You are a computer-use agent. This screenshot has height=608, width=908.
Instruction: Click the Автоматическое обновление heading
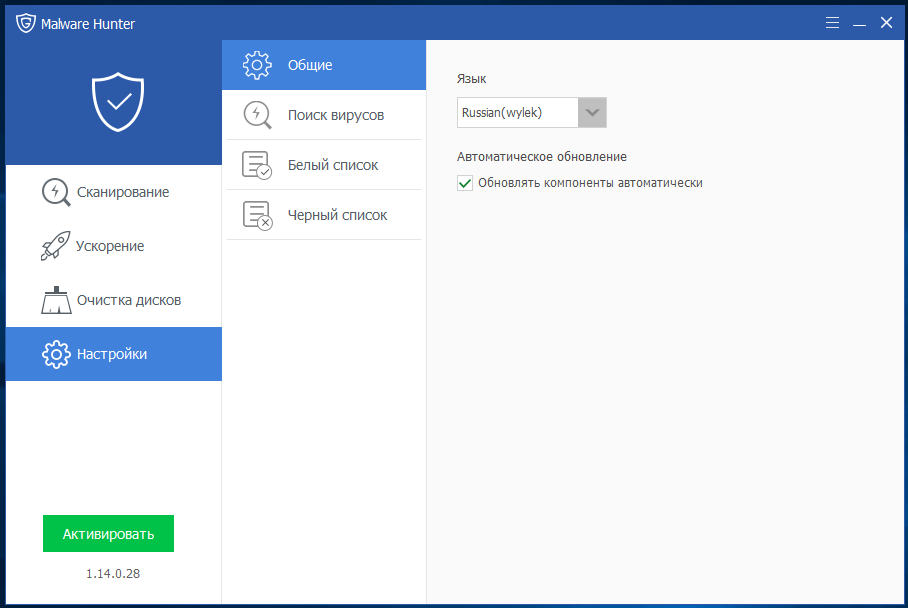tap(541, 156)
